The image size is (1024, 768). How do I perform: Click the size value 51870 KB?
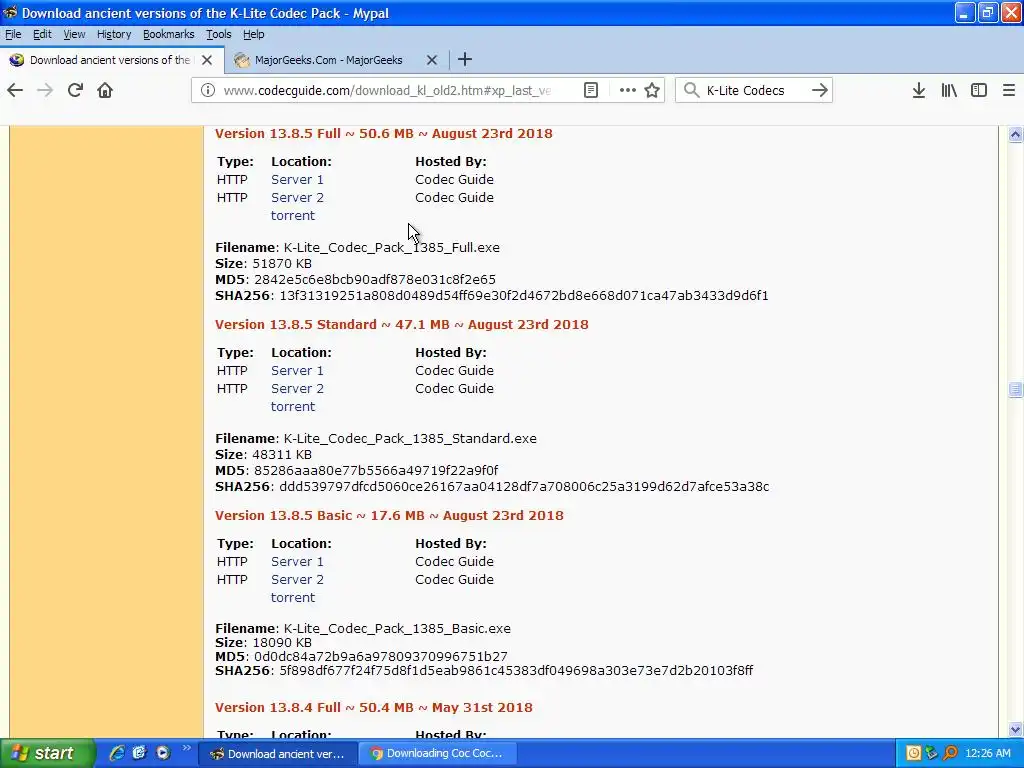click(282, 264)
